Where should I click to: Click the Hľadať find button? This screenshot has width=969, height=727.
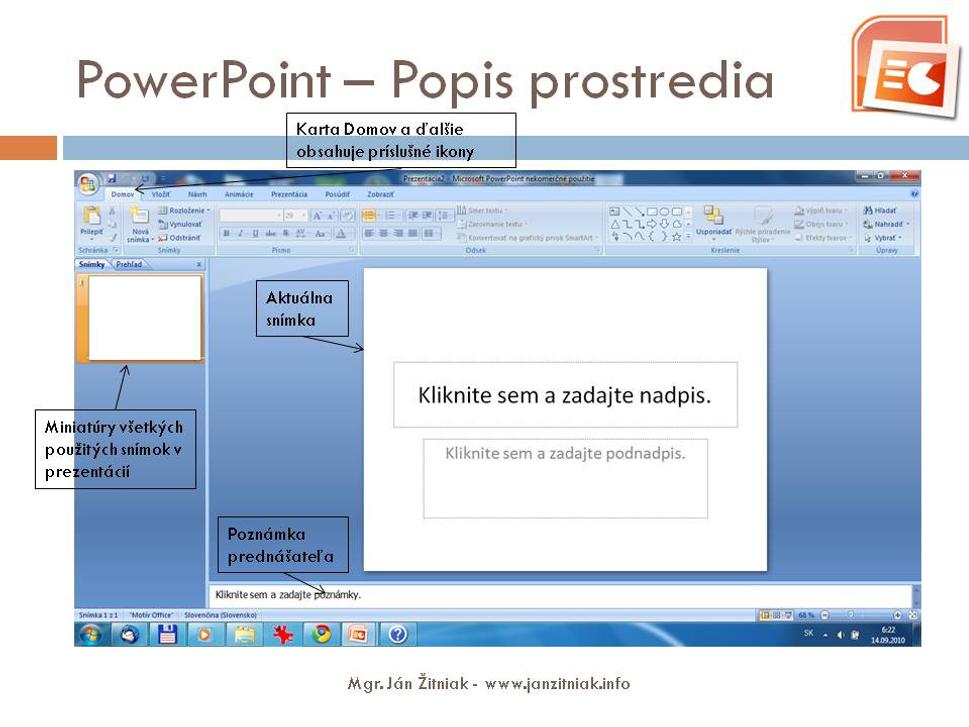click(880, 211)
